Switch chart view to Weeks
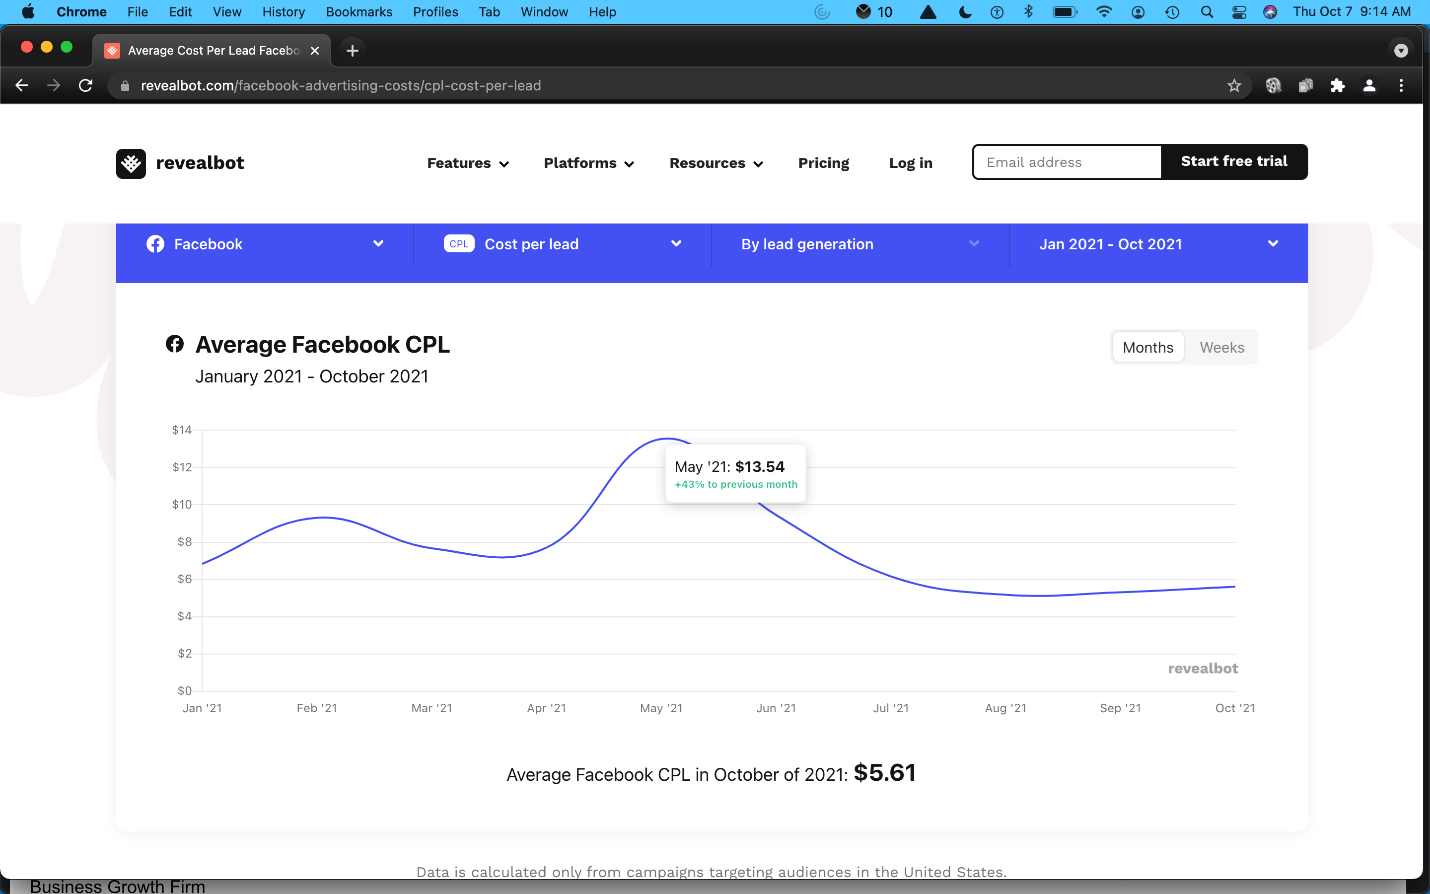1430x894 pixels. tap(1221, 347)
